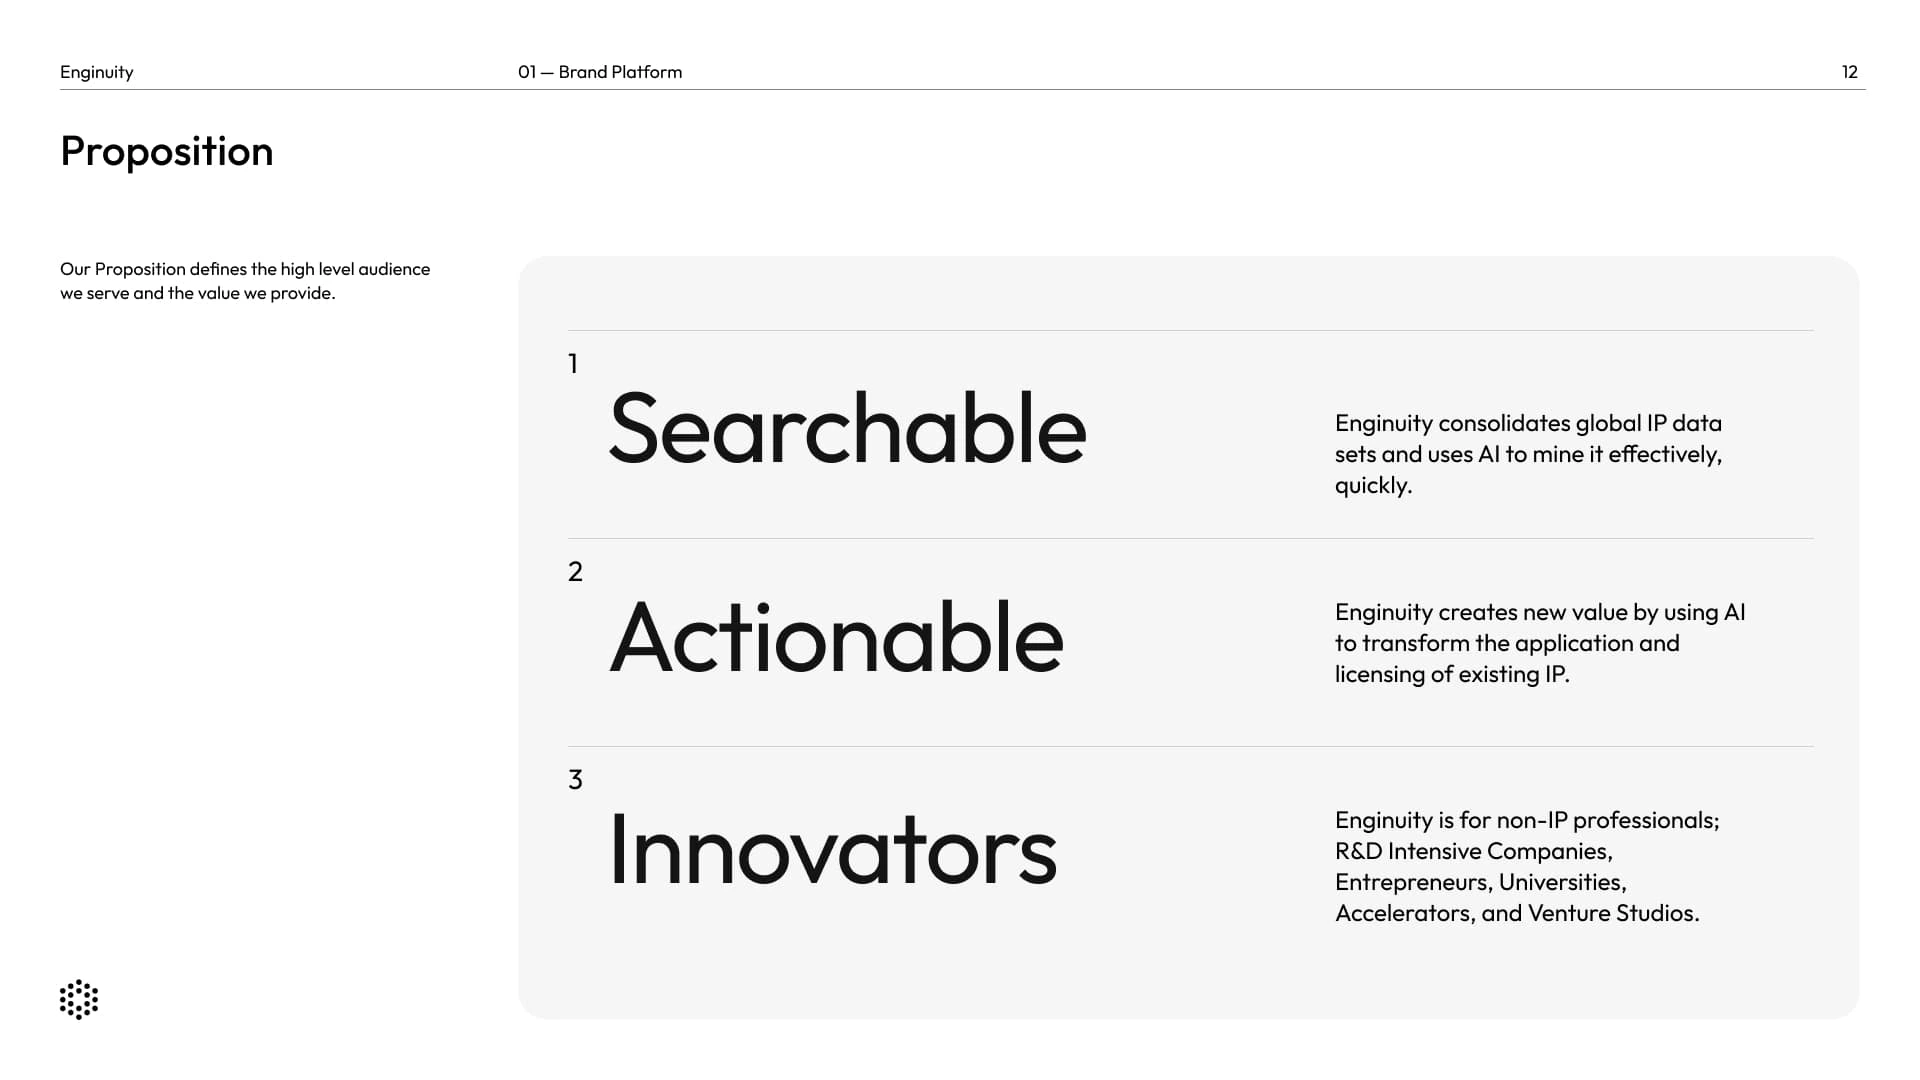Select the Innovators heading
This screenshot has height=1080, width=1920.
(832, 849)
